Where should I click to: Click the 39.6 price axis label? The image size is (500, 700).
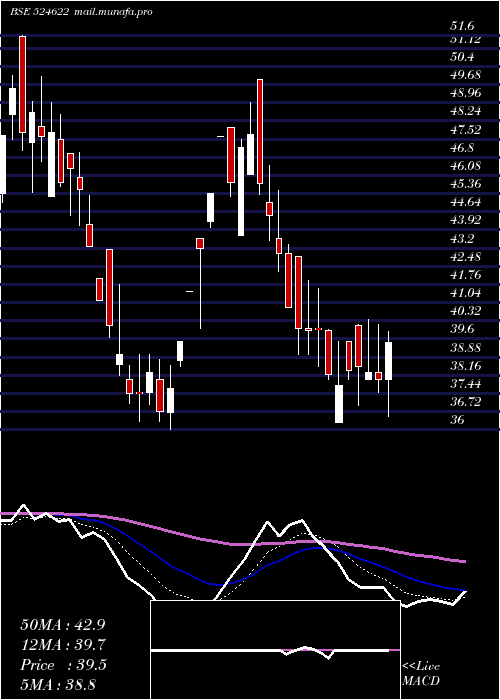[x=462, y=329]
